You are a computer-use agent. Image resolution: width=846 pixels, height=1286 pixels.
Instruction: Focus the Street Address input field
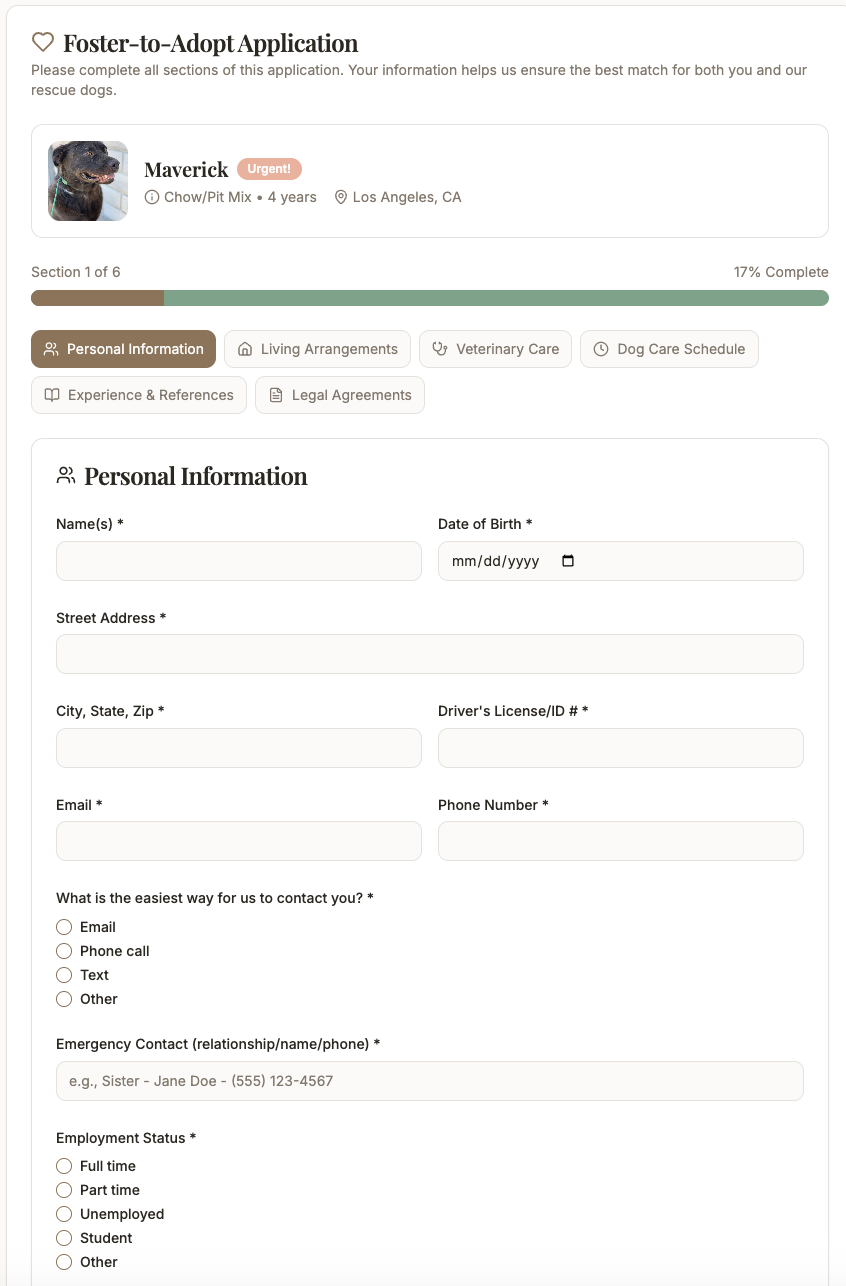[430, 654]
